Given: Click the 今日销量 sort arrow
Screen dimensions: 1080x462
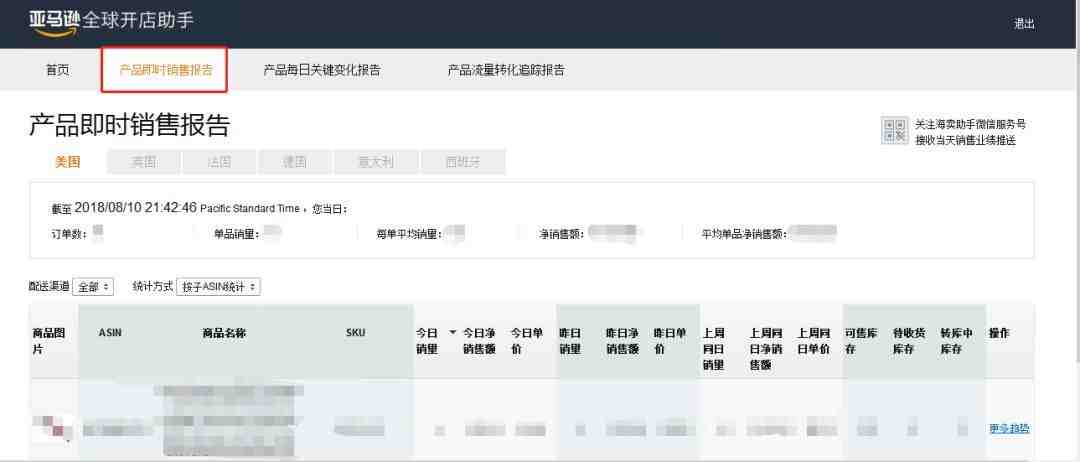Looking at the screenshot, I should point(452,332).
